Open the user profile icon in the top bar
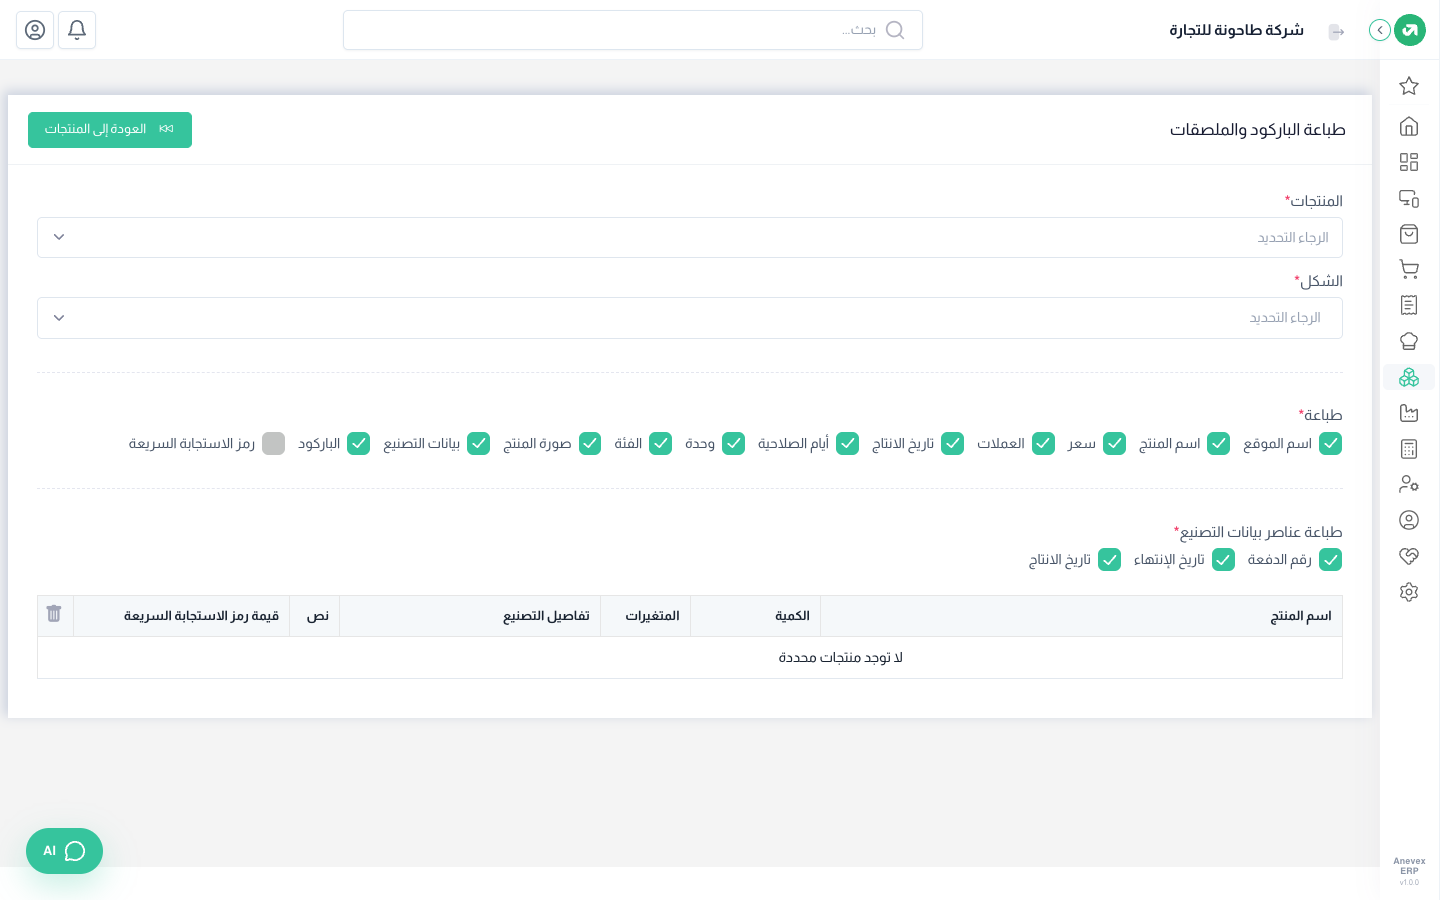 pyautogui.click(x=35, y=30)
